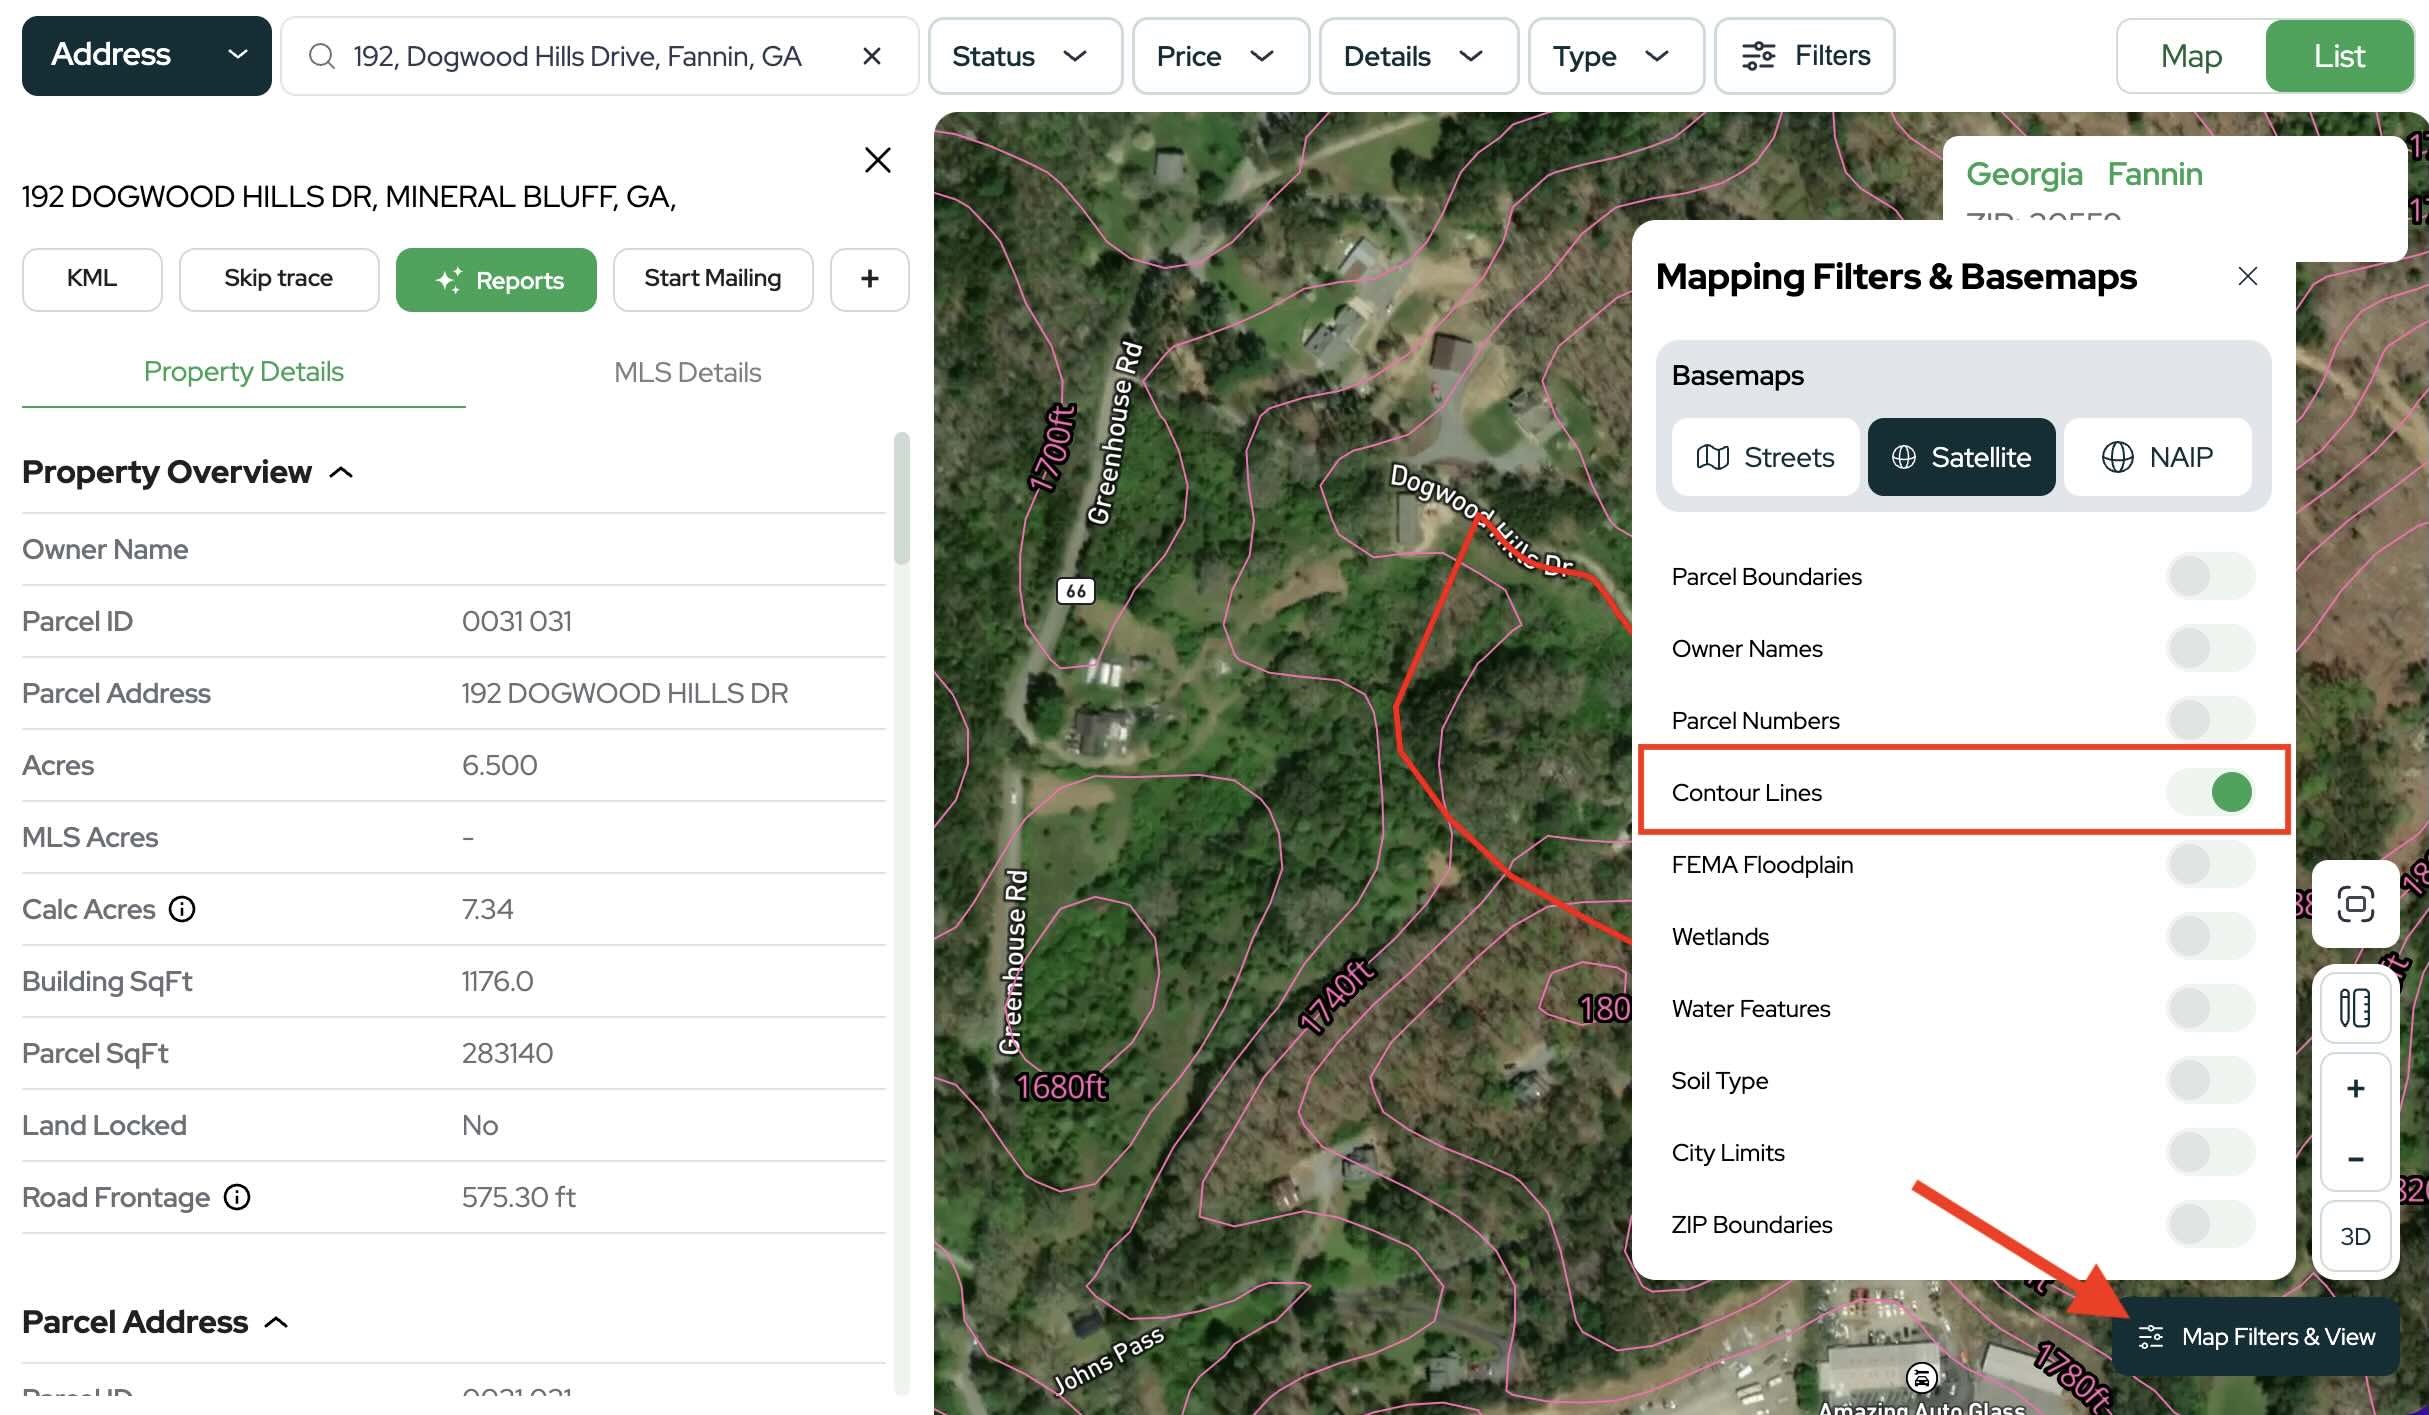The height and width of the screenshot is (1415, 2429).
Task: Click the split-view compare map icon
Action: [x=2355, y=1008]
